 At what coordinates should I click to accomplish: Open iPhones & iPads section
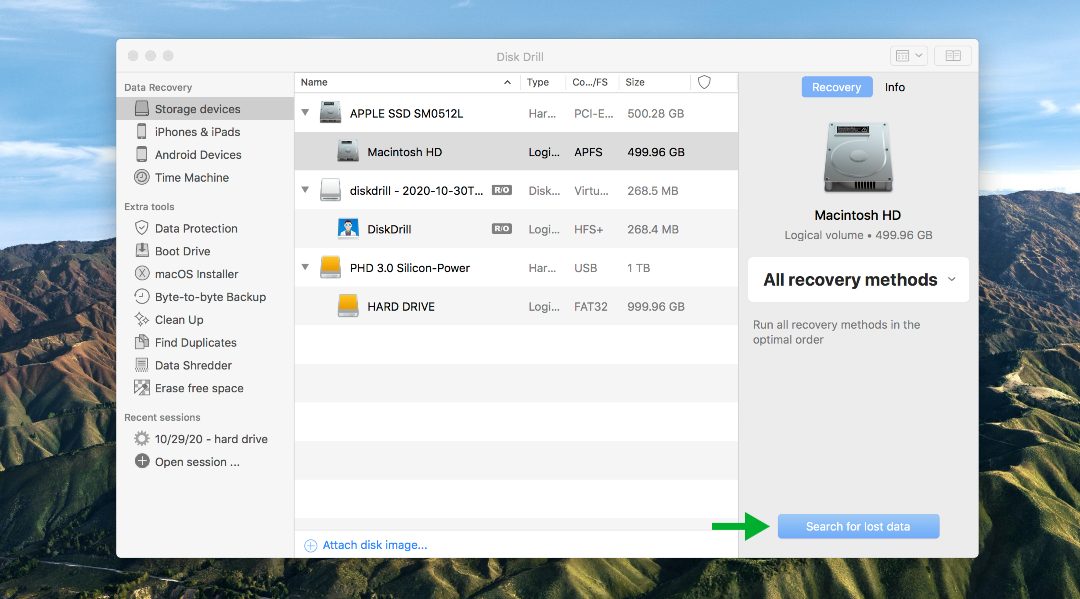point(197,132)
